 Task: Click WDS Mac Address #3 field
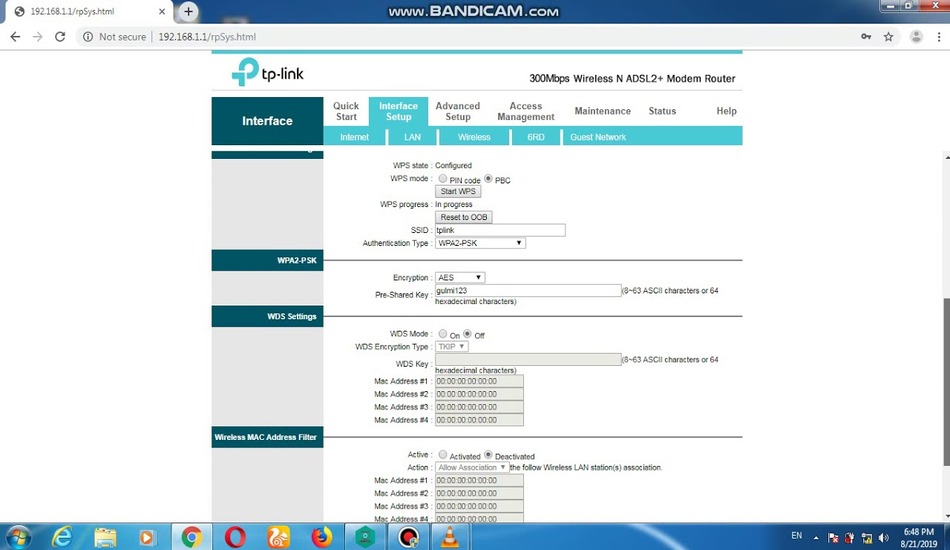[x=479, y=407]
